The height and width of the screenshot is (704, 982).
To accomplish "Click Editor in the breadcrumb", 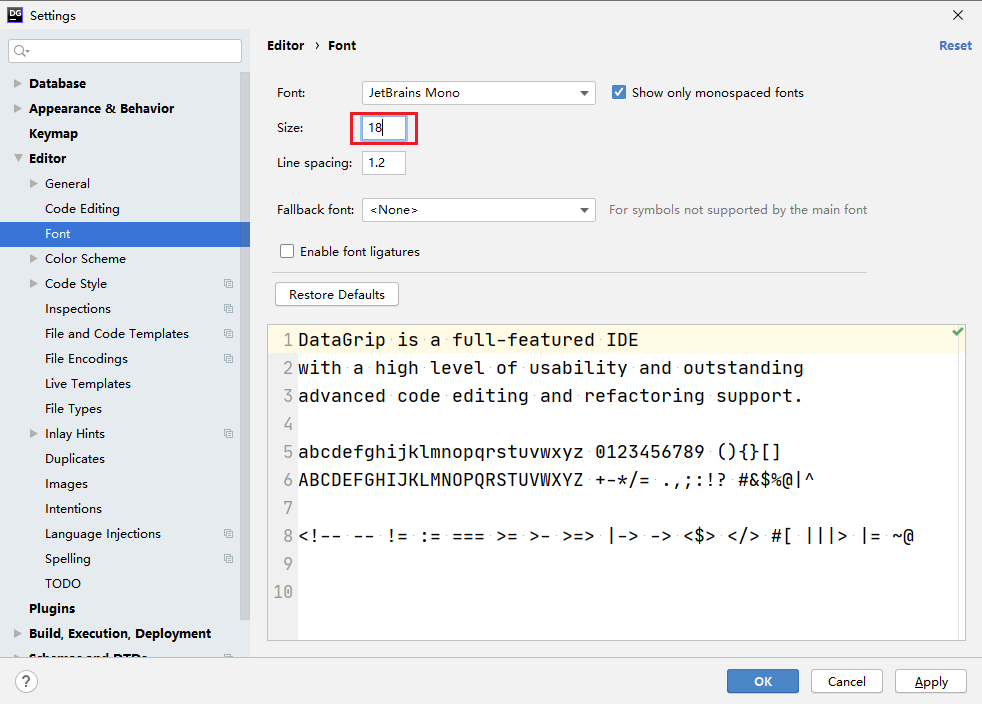I will point(286,46).
